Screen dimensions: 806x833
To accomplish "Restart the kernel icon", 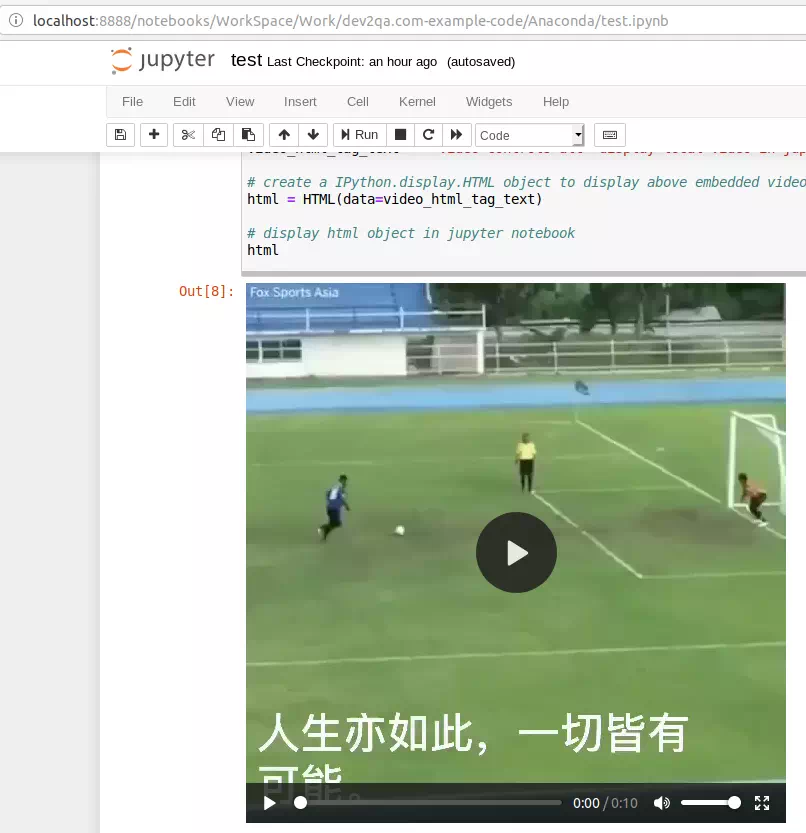I will [x=429, y=135].
